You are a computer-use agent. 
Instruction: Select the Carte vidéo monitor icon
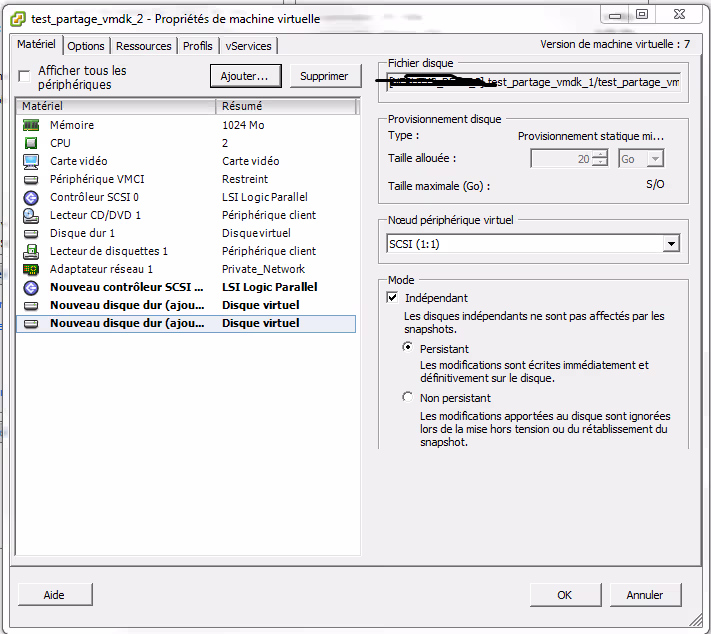pos(31,161)
